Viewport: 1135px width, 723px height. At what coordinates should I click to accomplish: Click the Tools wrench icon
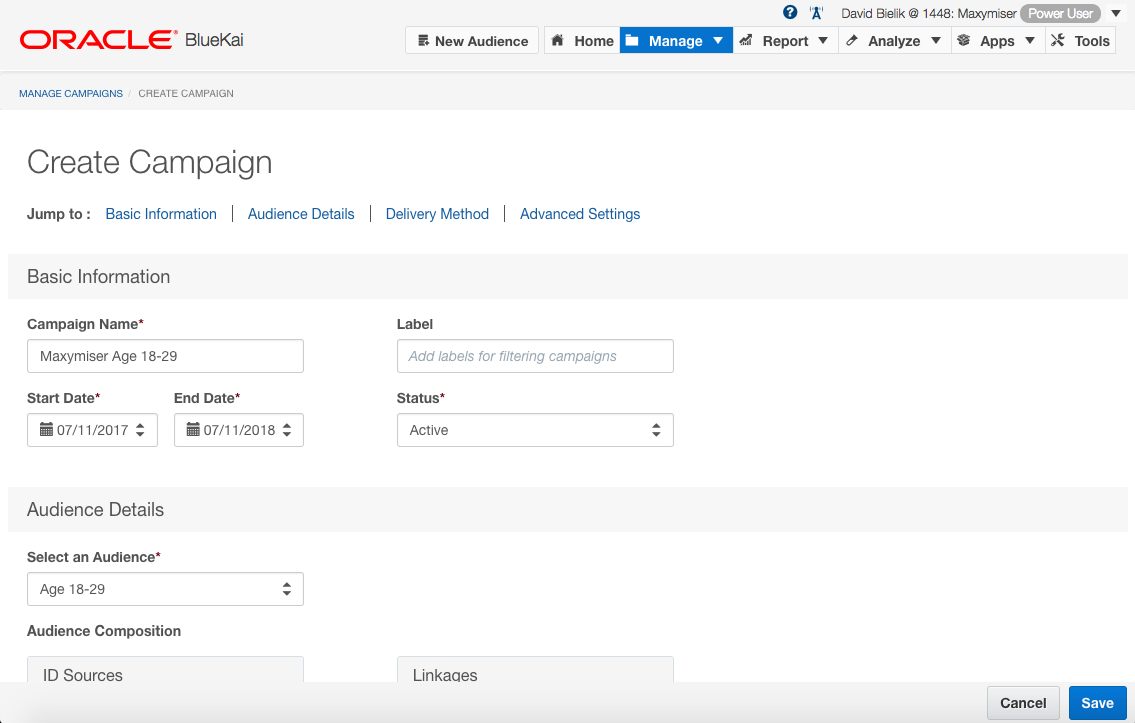click(1058, 41)
